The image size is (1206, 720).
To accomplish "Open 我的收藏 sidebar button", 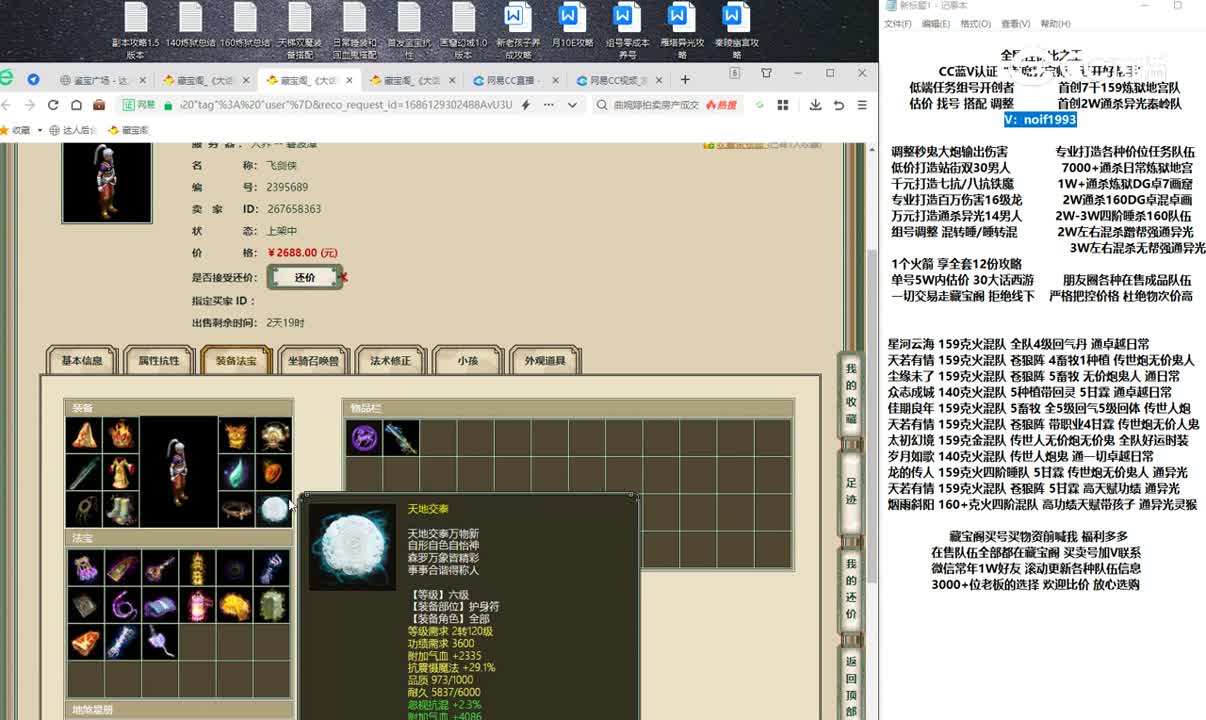I will (851, 393).
